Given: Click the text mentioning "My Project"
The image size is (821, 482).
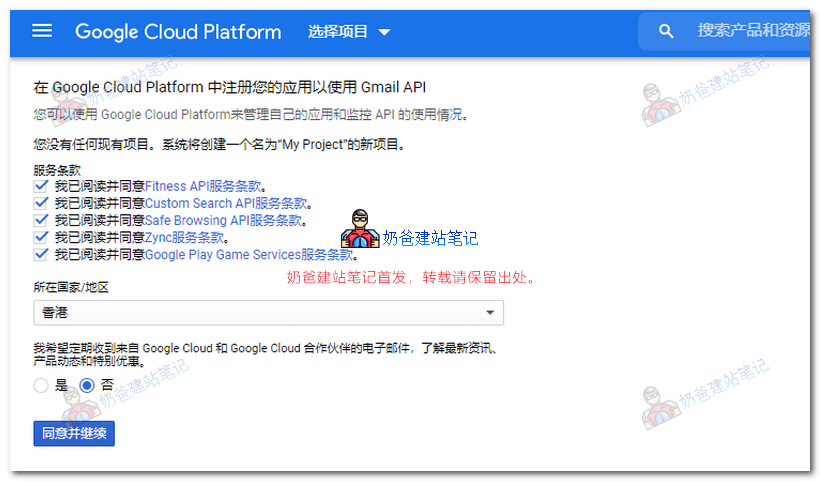Looking at the screenshot, I should 219,144.
